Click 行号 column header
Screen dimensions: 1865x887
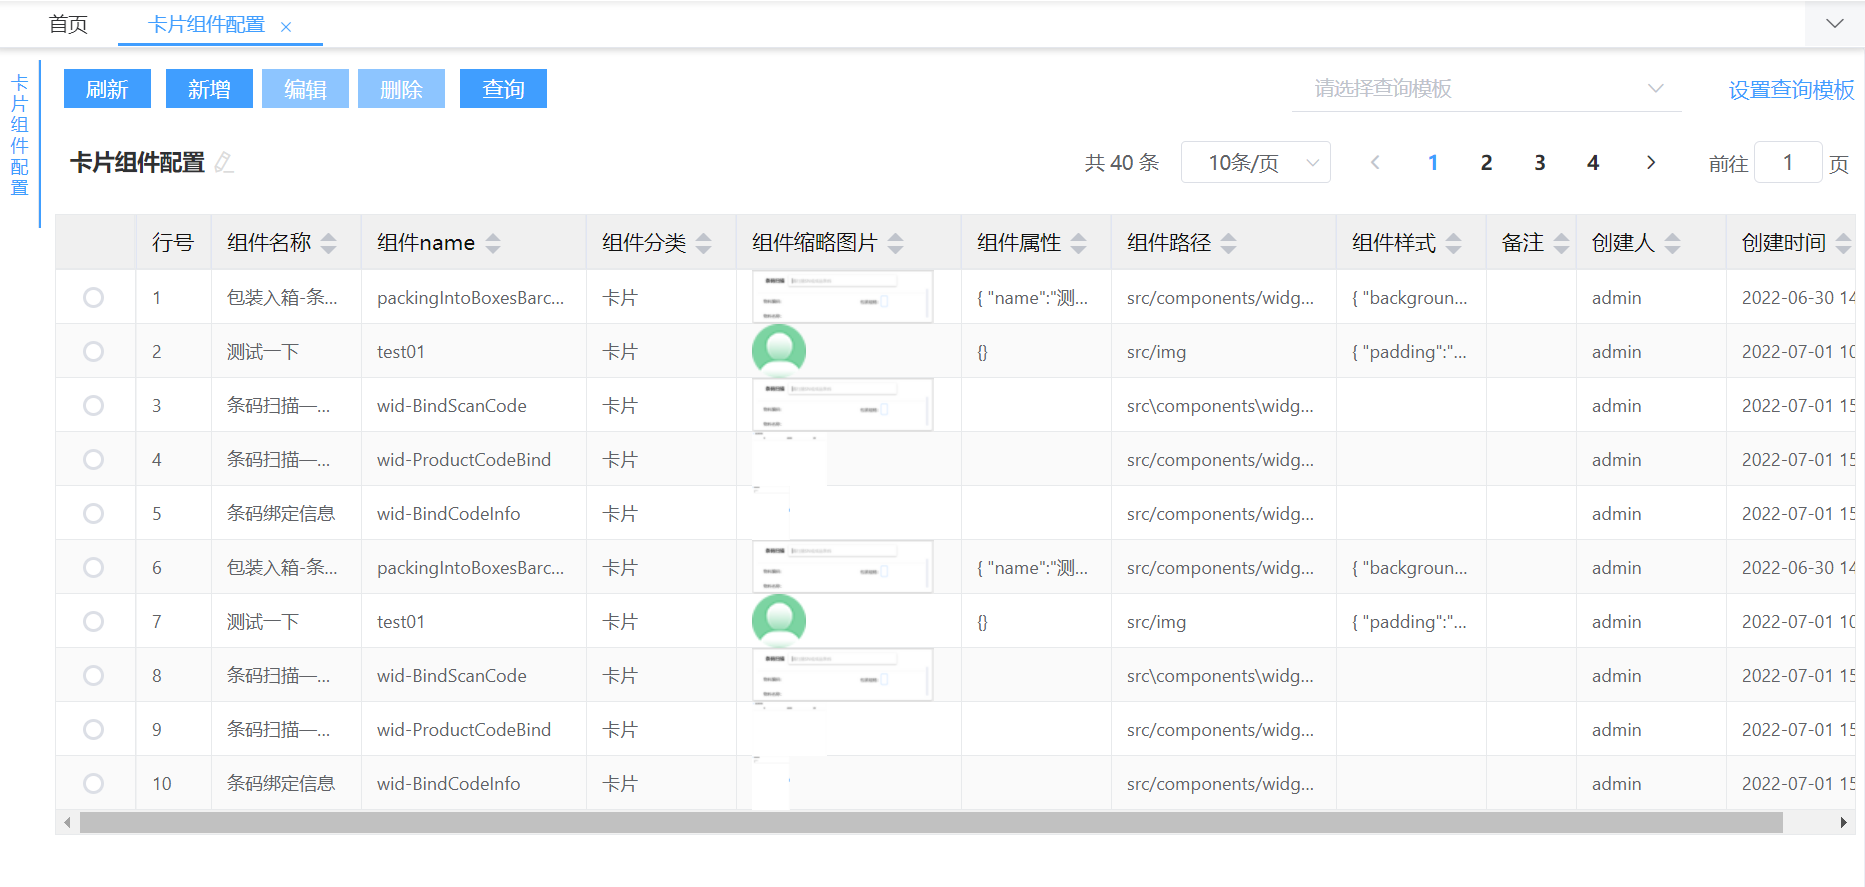click(173, 243)
